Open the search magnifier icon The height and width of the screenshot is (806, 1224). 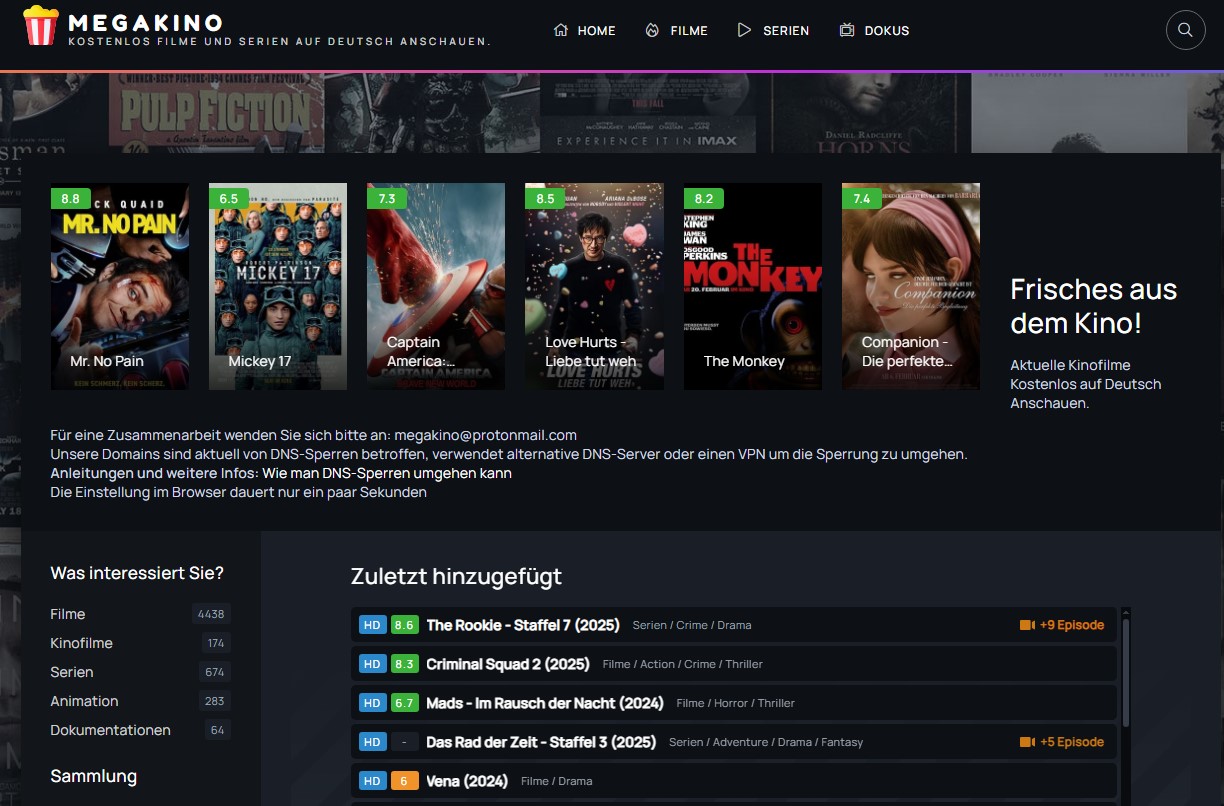tap(1185, 30)
